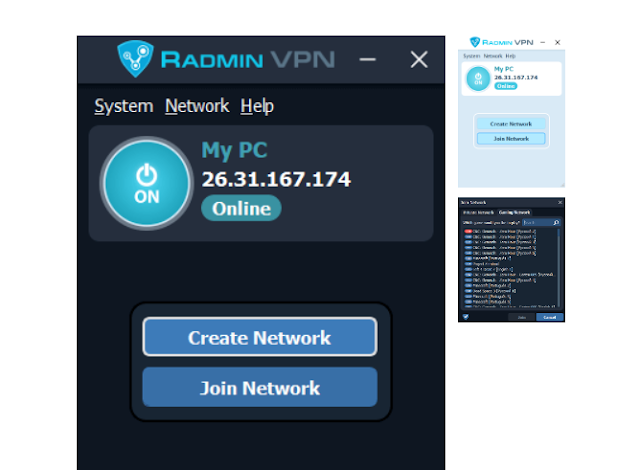Open the Network menu in dark window
640x470 pixels.
(x=197, y=106)
